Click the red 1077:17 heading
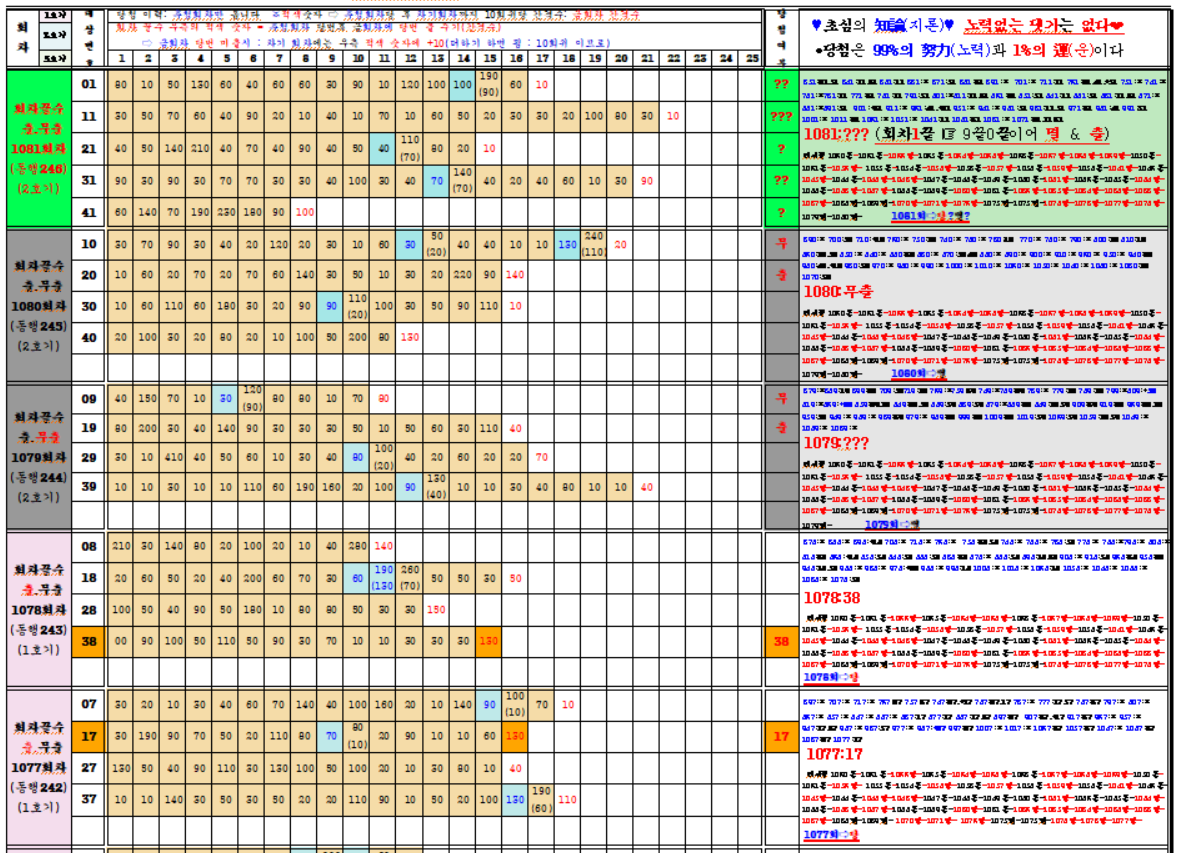Screen dimensions: 1178x854 (835, 754)
